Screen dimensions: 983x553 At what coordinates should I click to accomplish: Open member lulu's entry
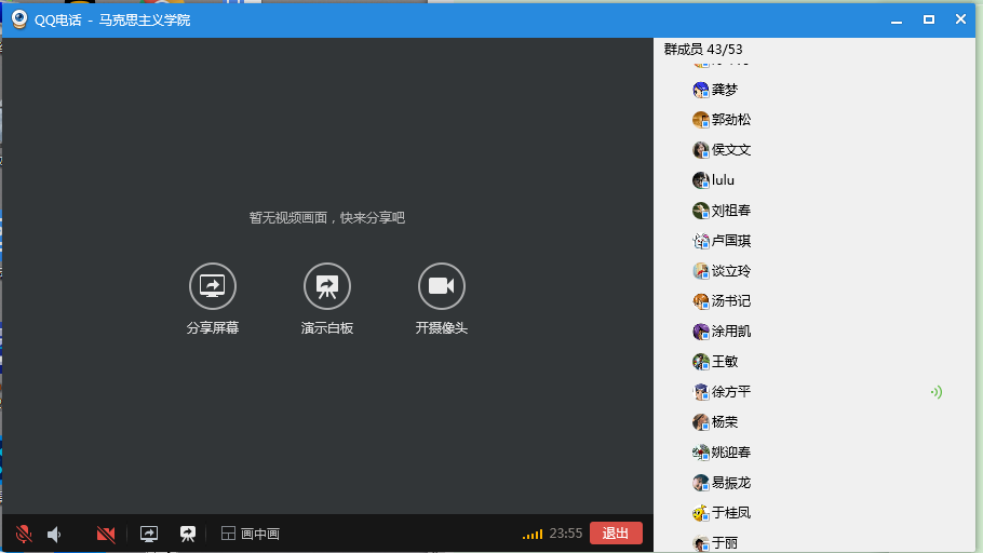coord(722,181)
